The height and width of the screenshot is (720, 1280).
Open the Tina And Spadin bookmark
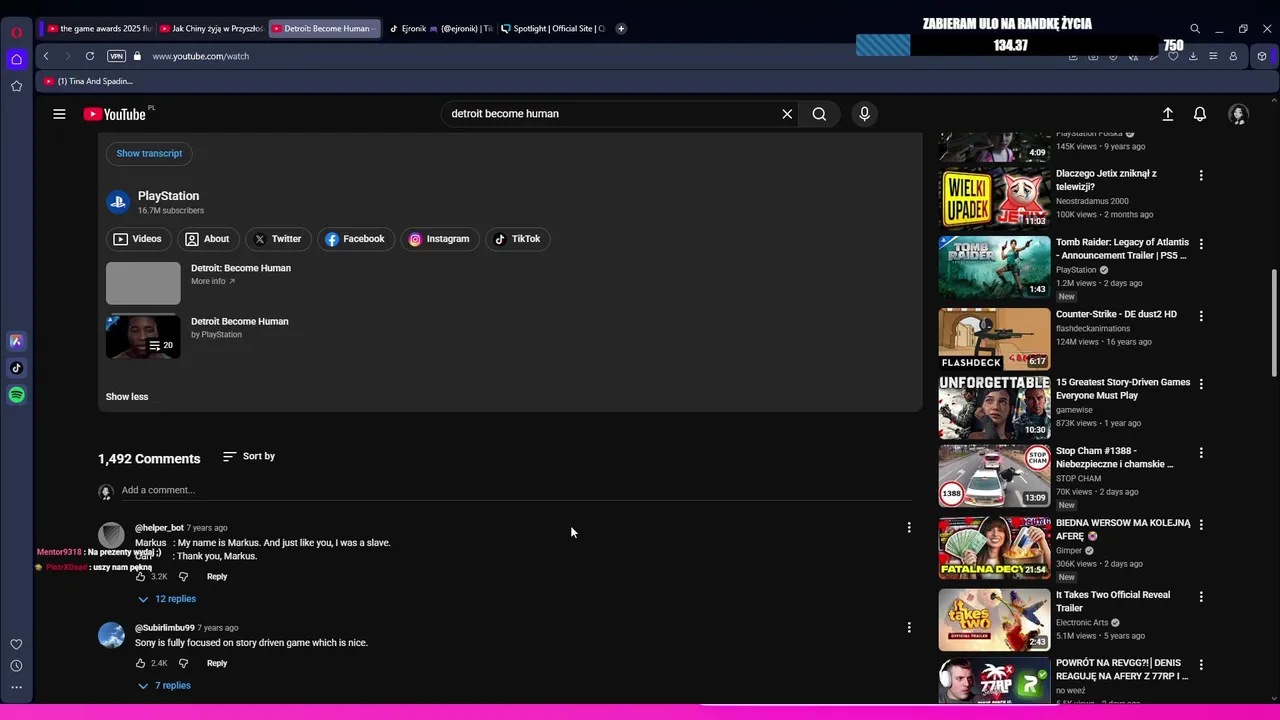pos(88,81)
